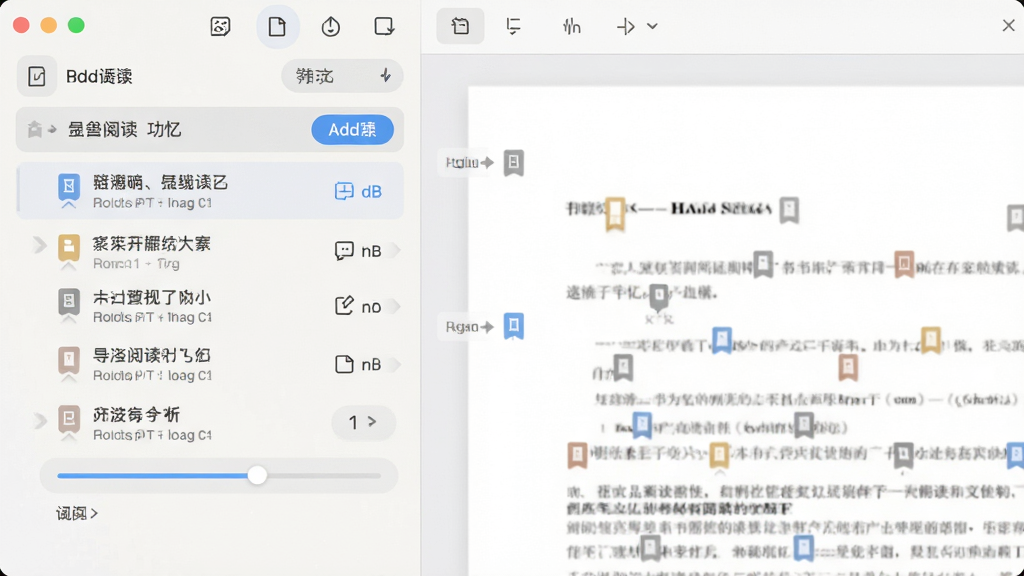Open the timer clock icon in sidebar header
The width and height of the screenshot is (1024, 576).
pos(330,27)
